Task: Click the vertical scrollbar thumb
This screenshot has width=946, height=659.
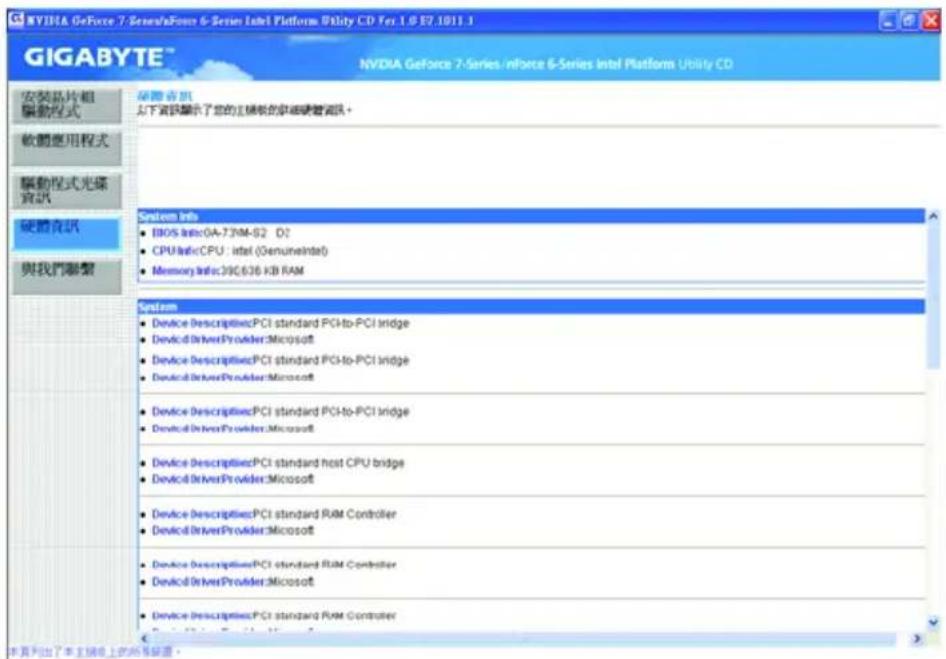Action: click(x=933, y=296)
